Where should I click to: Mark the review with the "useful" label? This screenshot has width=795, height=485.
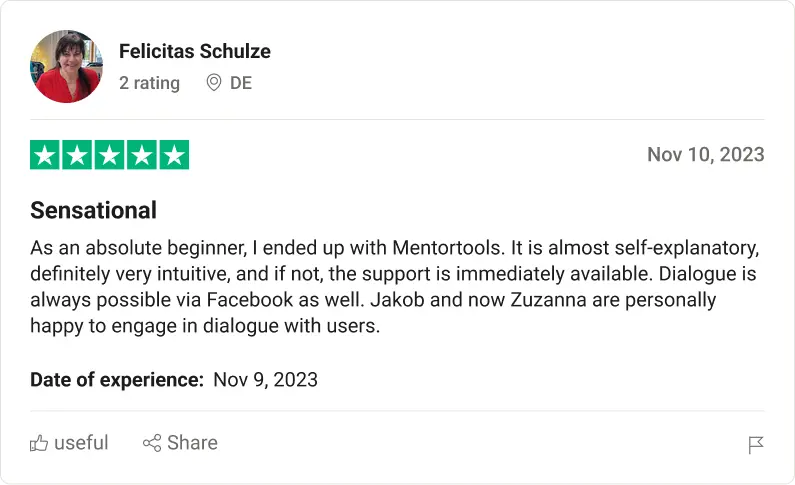81,443
